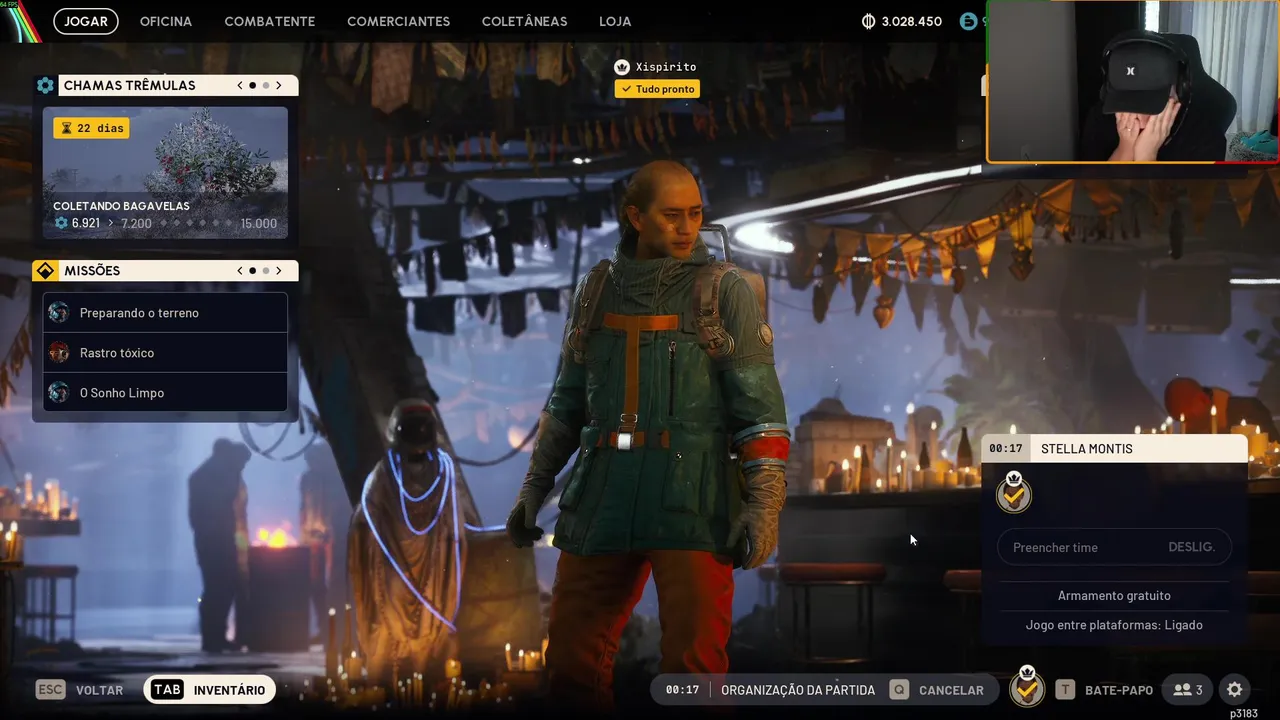The height and width of the screenshot is (720, 1280).
Task: Open mission O Sonho Limpo
Action: [x=165, y=393]
